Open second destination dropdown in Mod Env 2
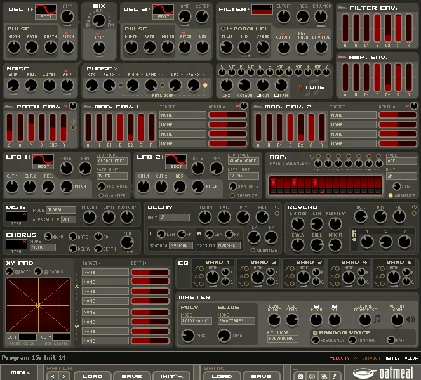421x380 pixels. coord(353,125)
